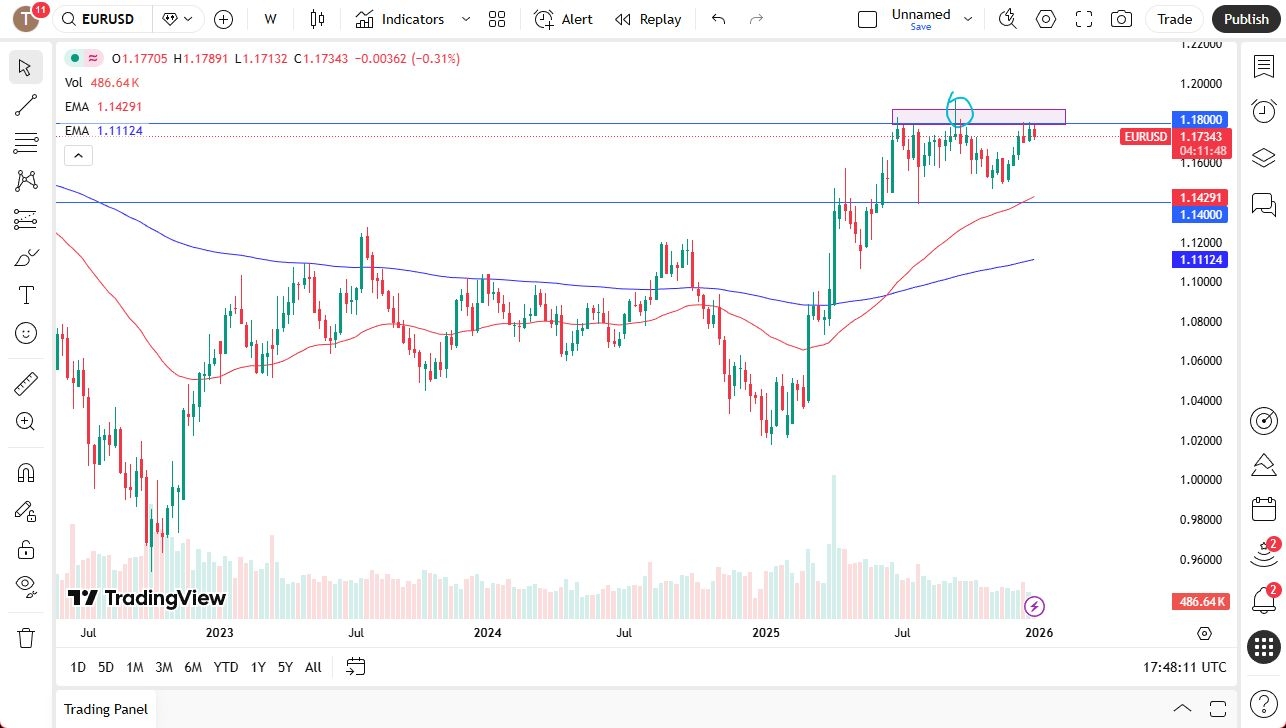Lock all drawings with padlock icon
The width and height of the screenshot is (1286, 728).
25,549
